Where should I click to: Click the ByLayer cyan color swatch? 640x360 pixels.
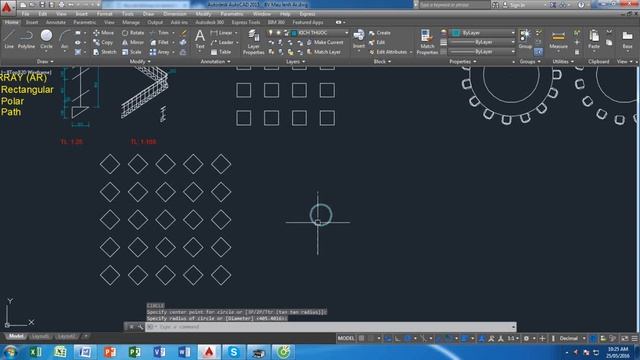tap(456, 33)
